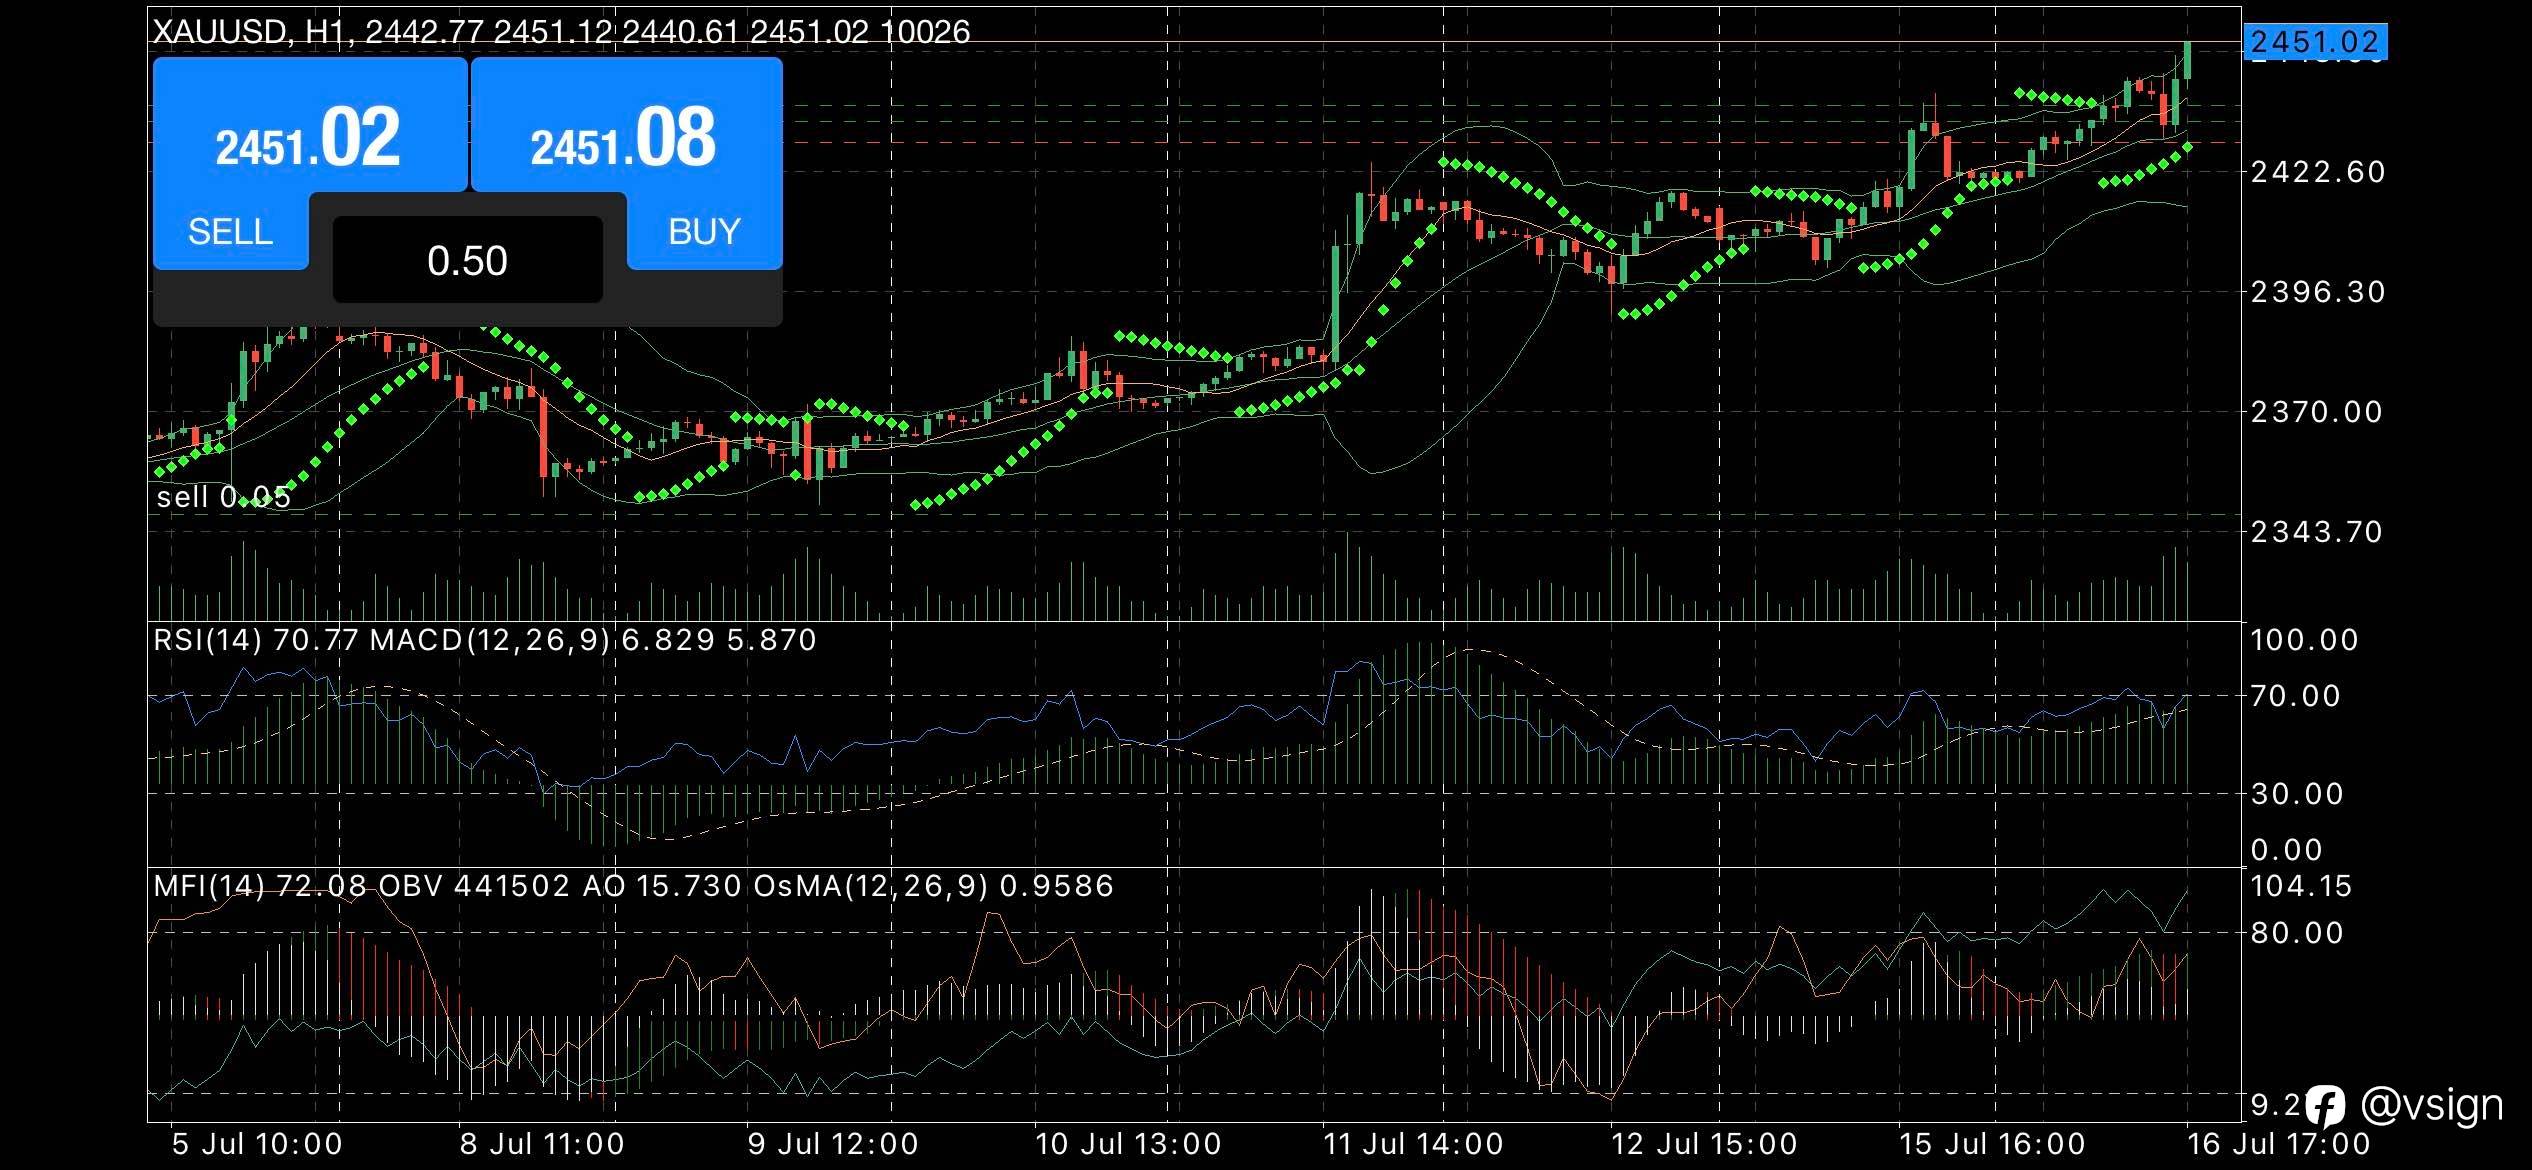
Task: Select the RSI(14) indicator label
Action: 207,640
